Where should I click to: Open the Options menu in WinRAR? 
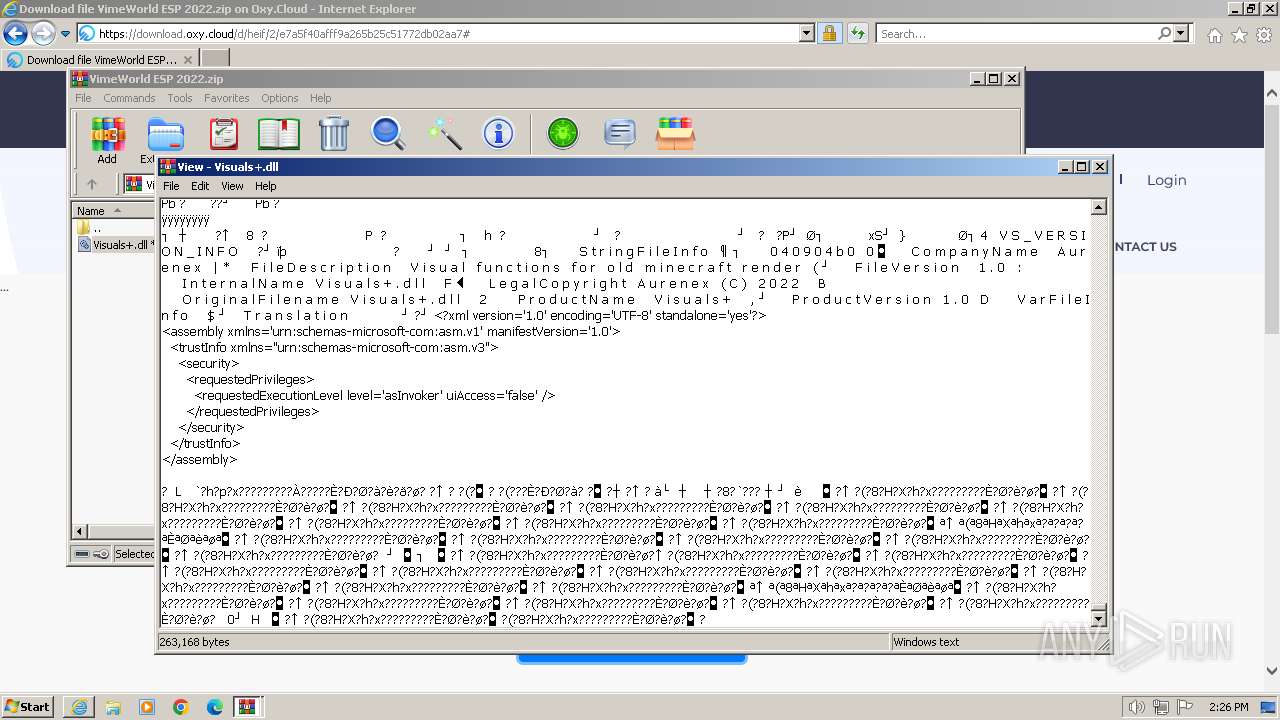pos(280,98)
